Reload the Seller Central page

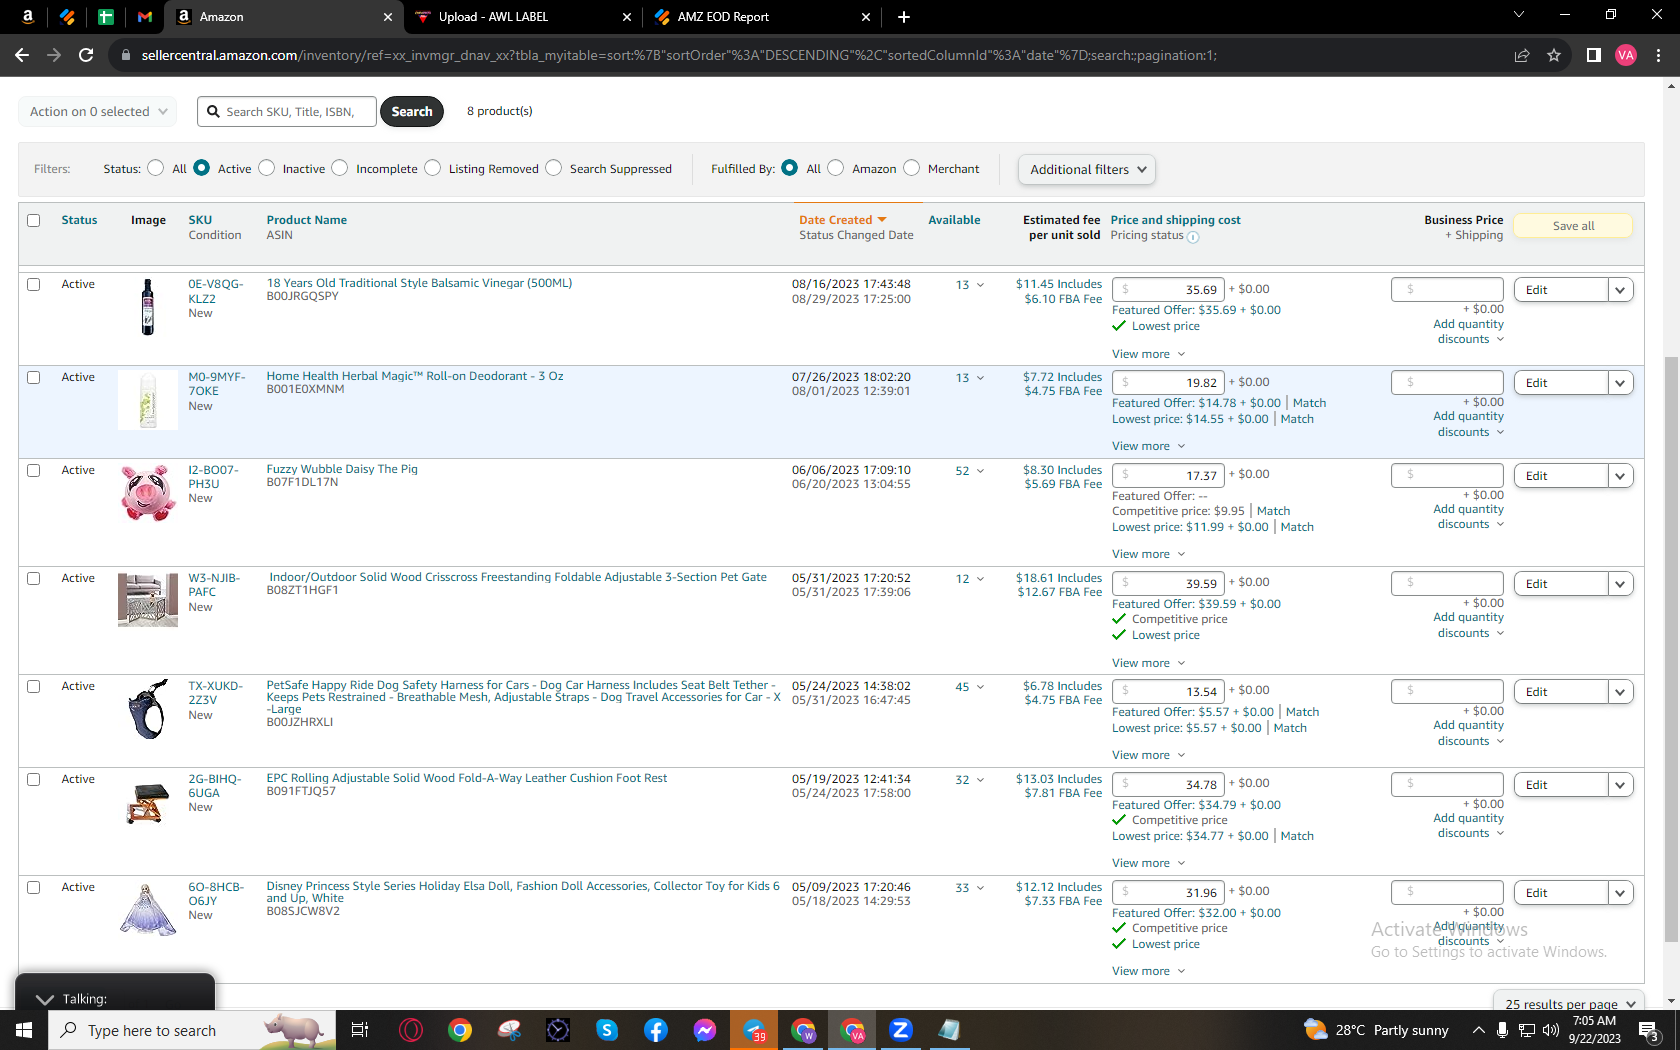tap(86, 55)
